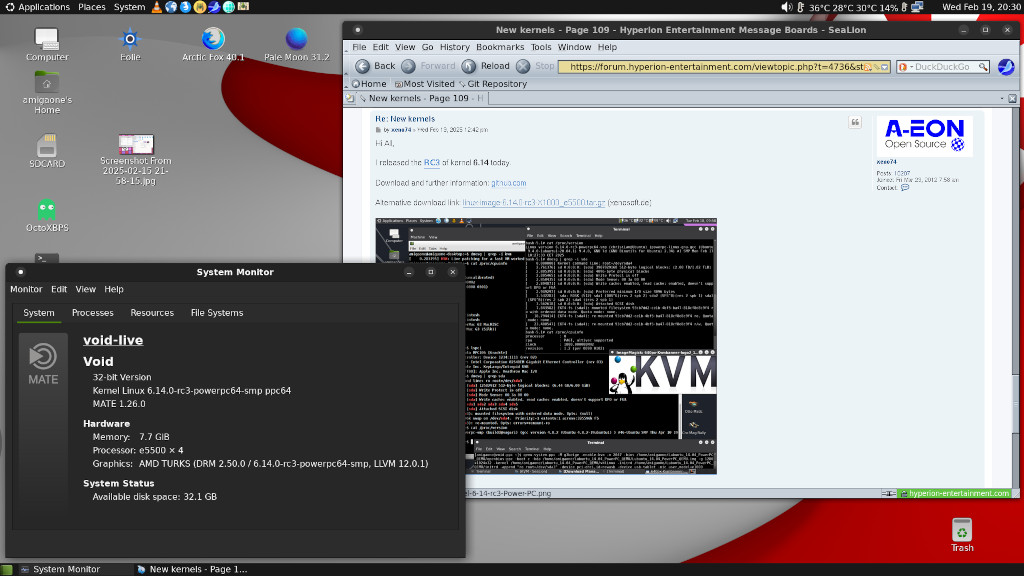1024x576 pixels.
Task: Click the MATE logo in System Monitor
Action: pos(43,363)
